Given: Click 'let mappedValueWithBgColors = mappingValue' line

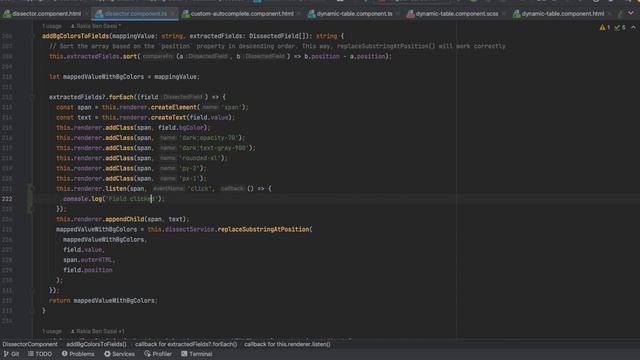Looking at the screenshot, I should coord(124,77).
